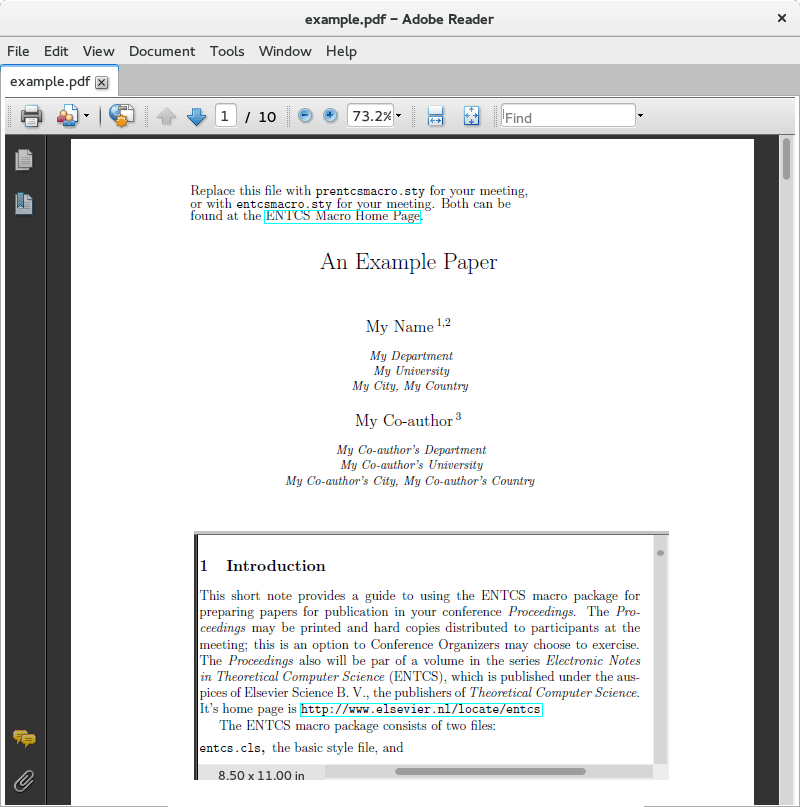Click the Find search field
800x807 pixels.
pyautogui.click(x=568, y=116)
